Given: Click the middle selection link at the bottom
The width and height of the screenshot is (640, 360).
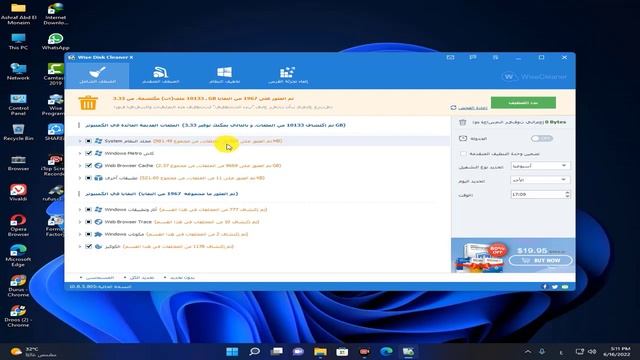Looking at the screenshot, I should tap(142, 278).
